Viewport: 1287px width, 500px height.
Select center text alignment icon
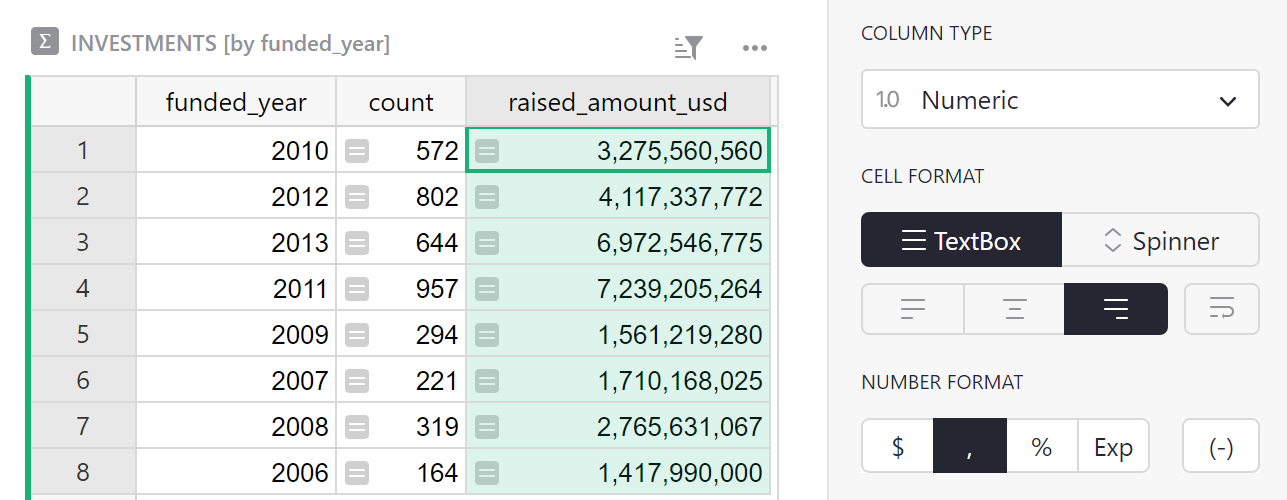coord(1014,309)
